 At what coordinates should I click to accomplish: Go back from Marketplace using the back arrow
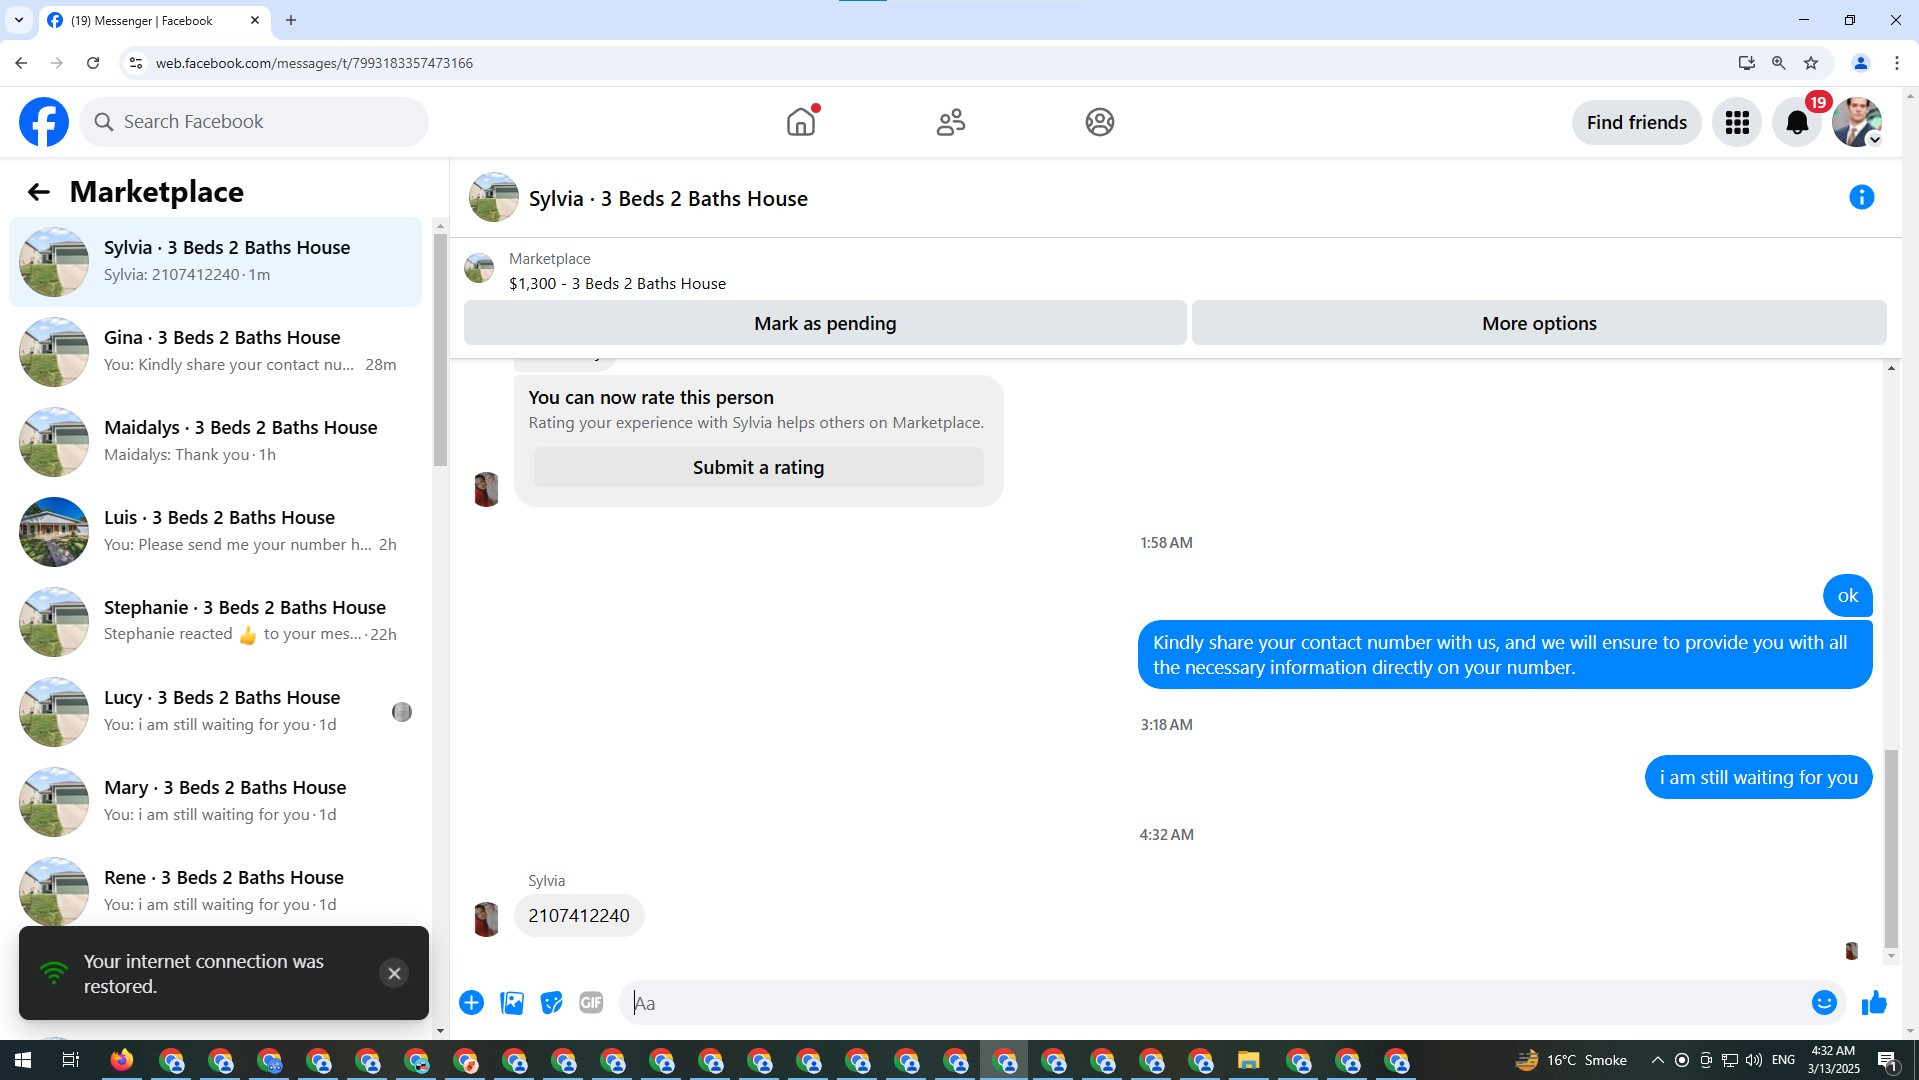(38, 192)
